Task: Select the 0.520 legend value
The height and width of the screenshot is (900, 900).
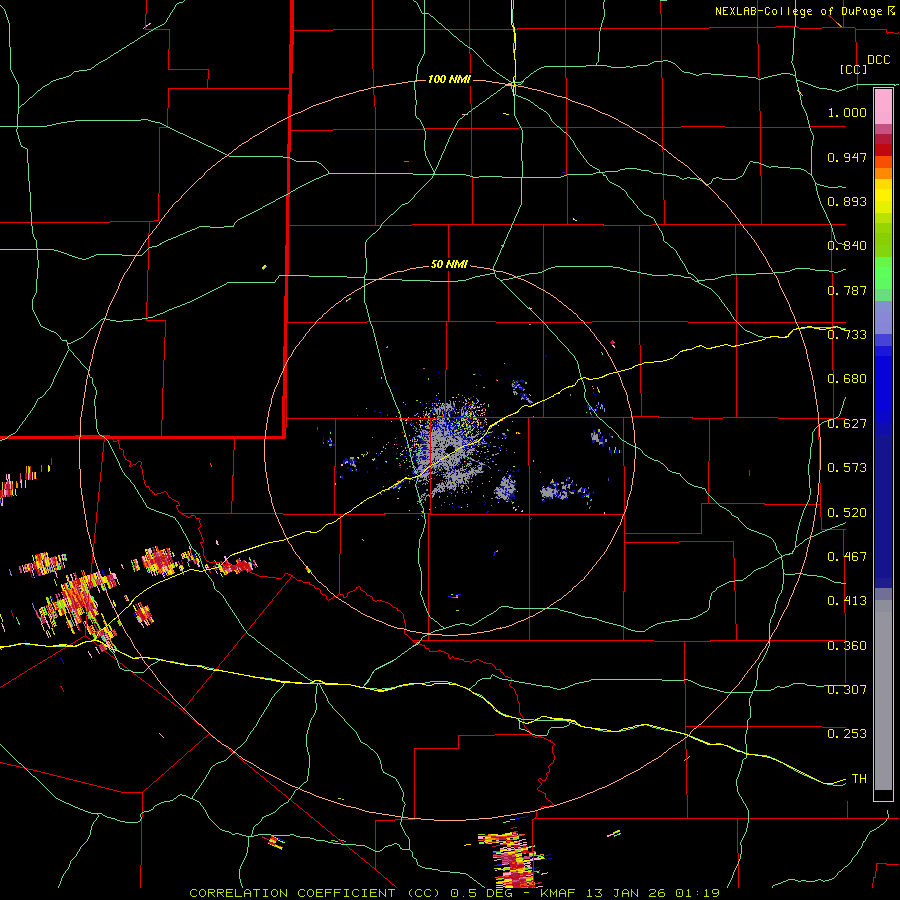Action: point(847,513)
